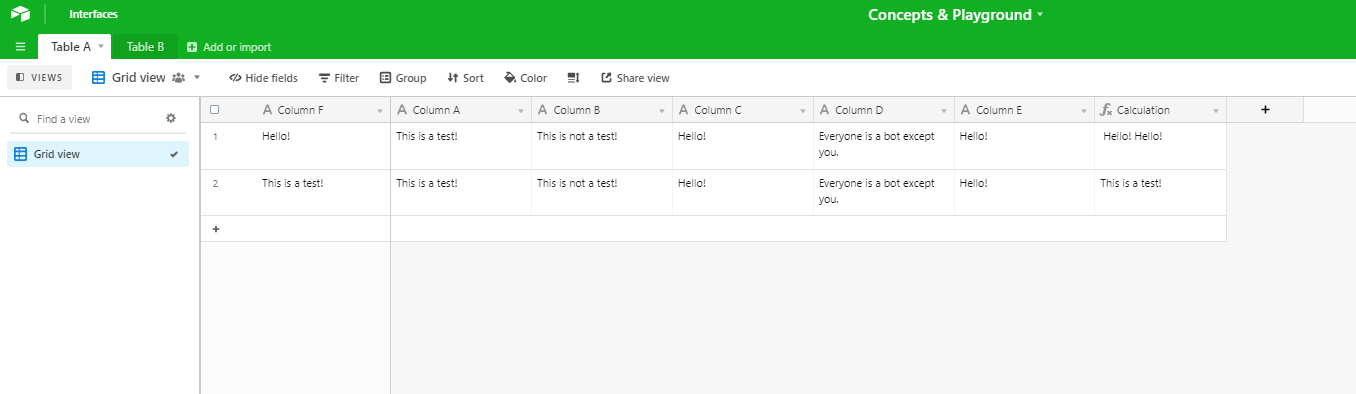Select row 1 Column D cell "Everyone is a bot"
Image resolution: width=1356 pixels, height=394 pixels.
pos(884,146)
